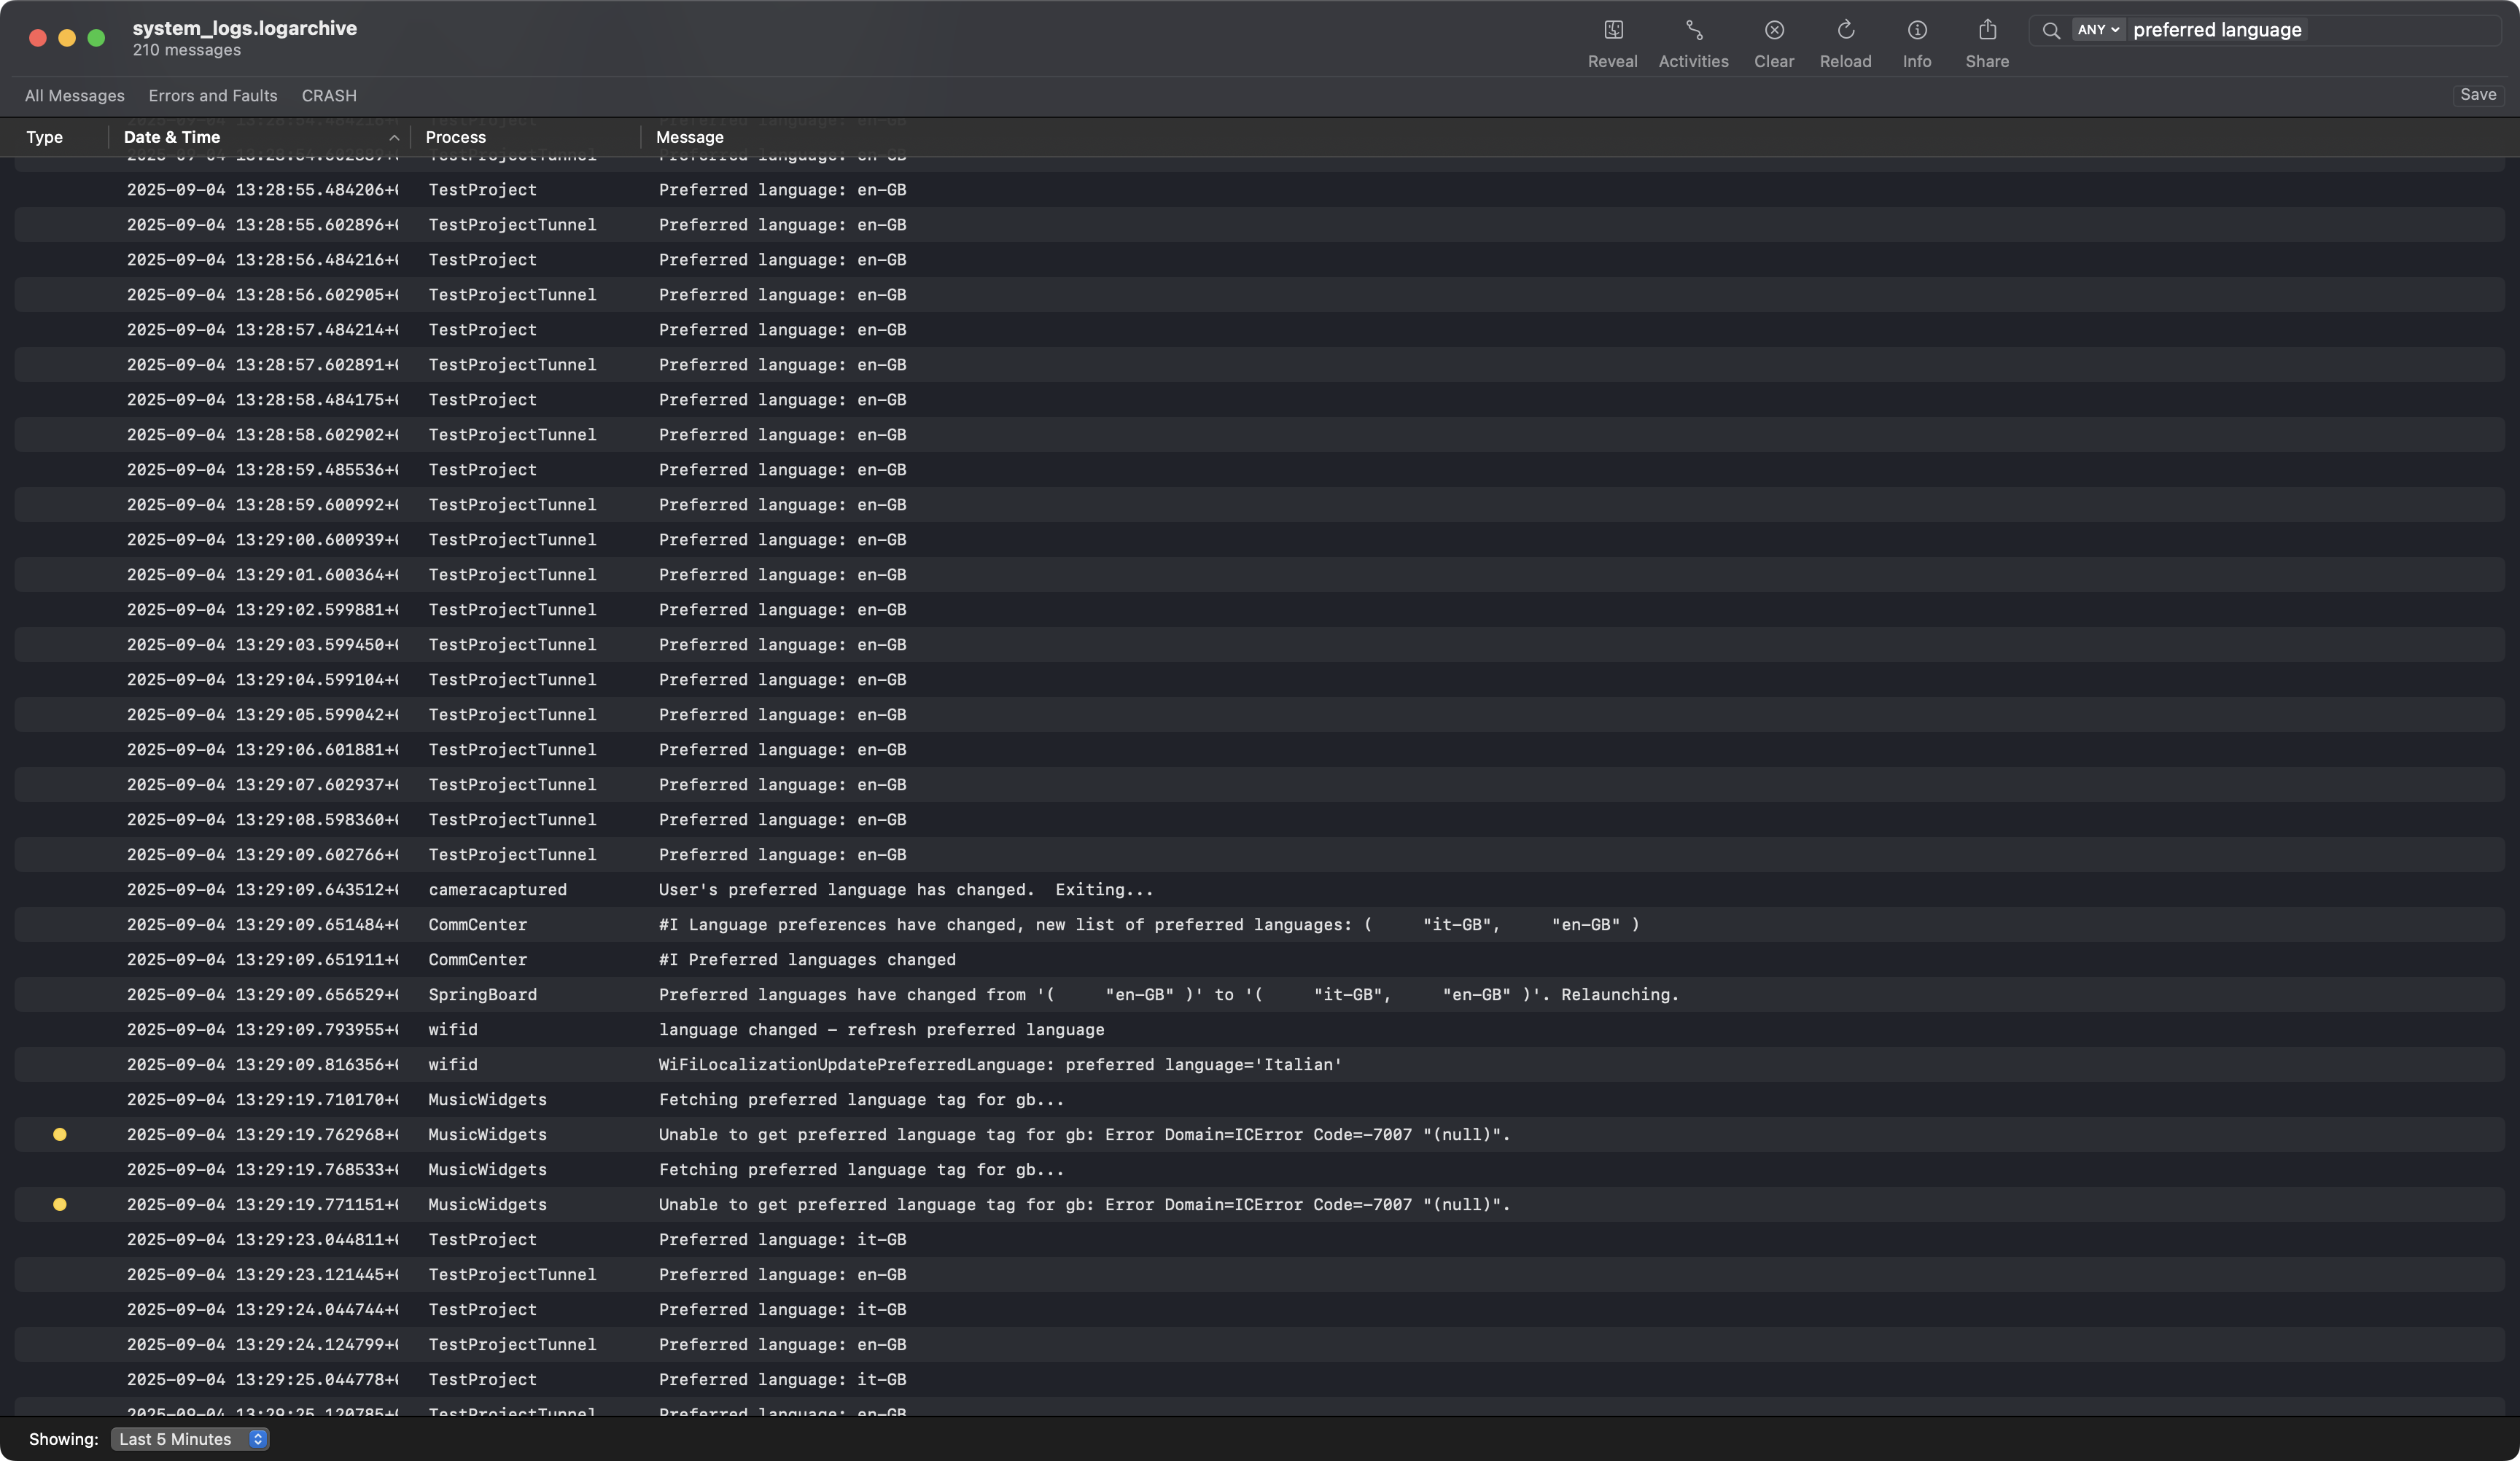Click the Process column header

(455, 137)
